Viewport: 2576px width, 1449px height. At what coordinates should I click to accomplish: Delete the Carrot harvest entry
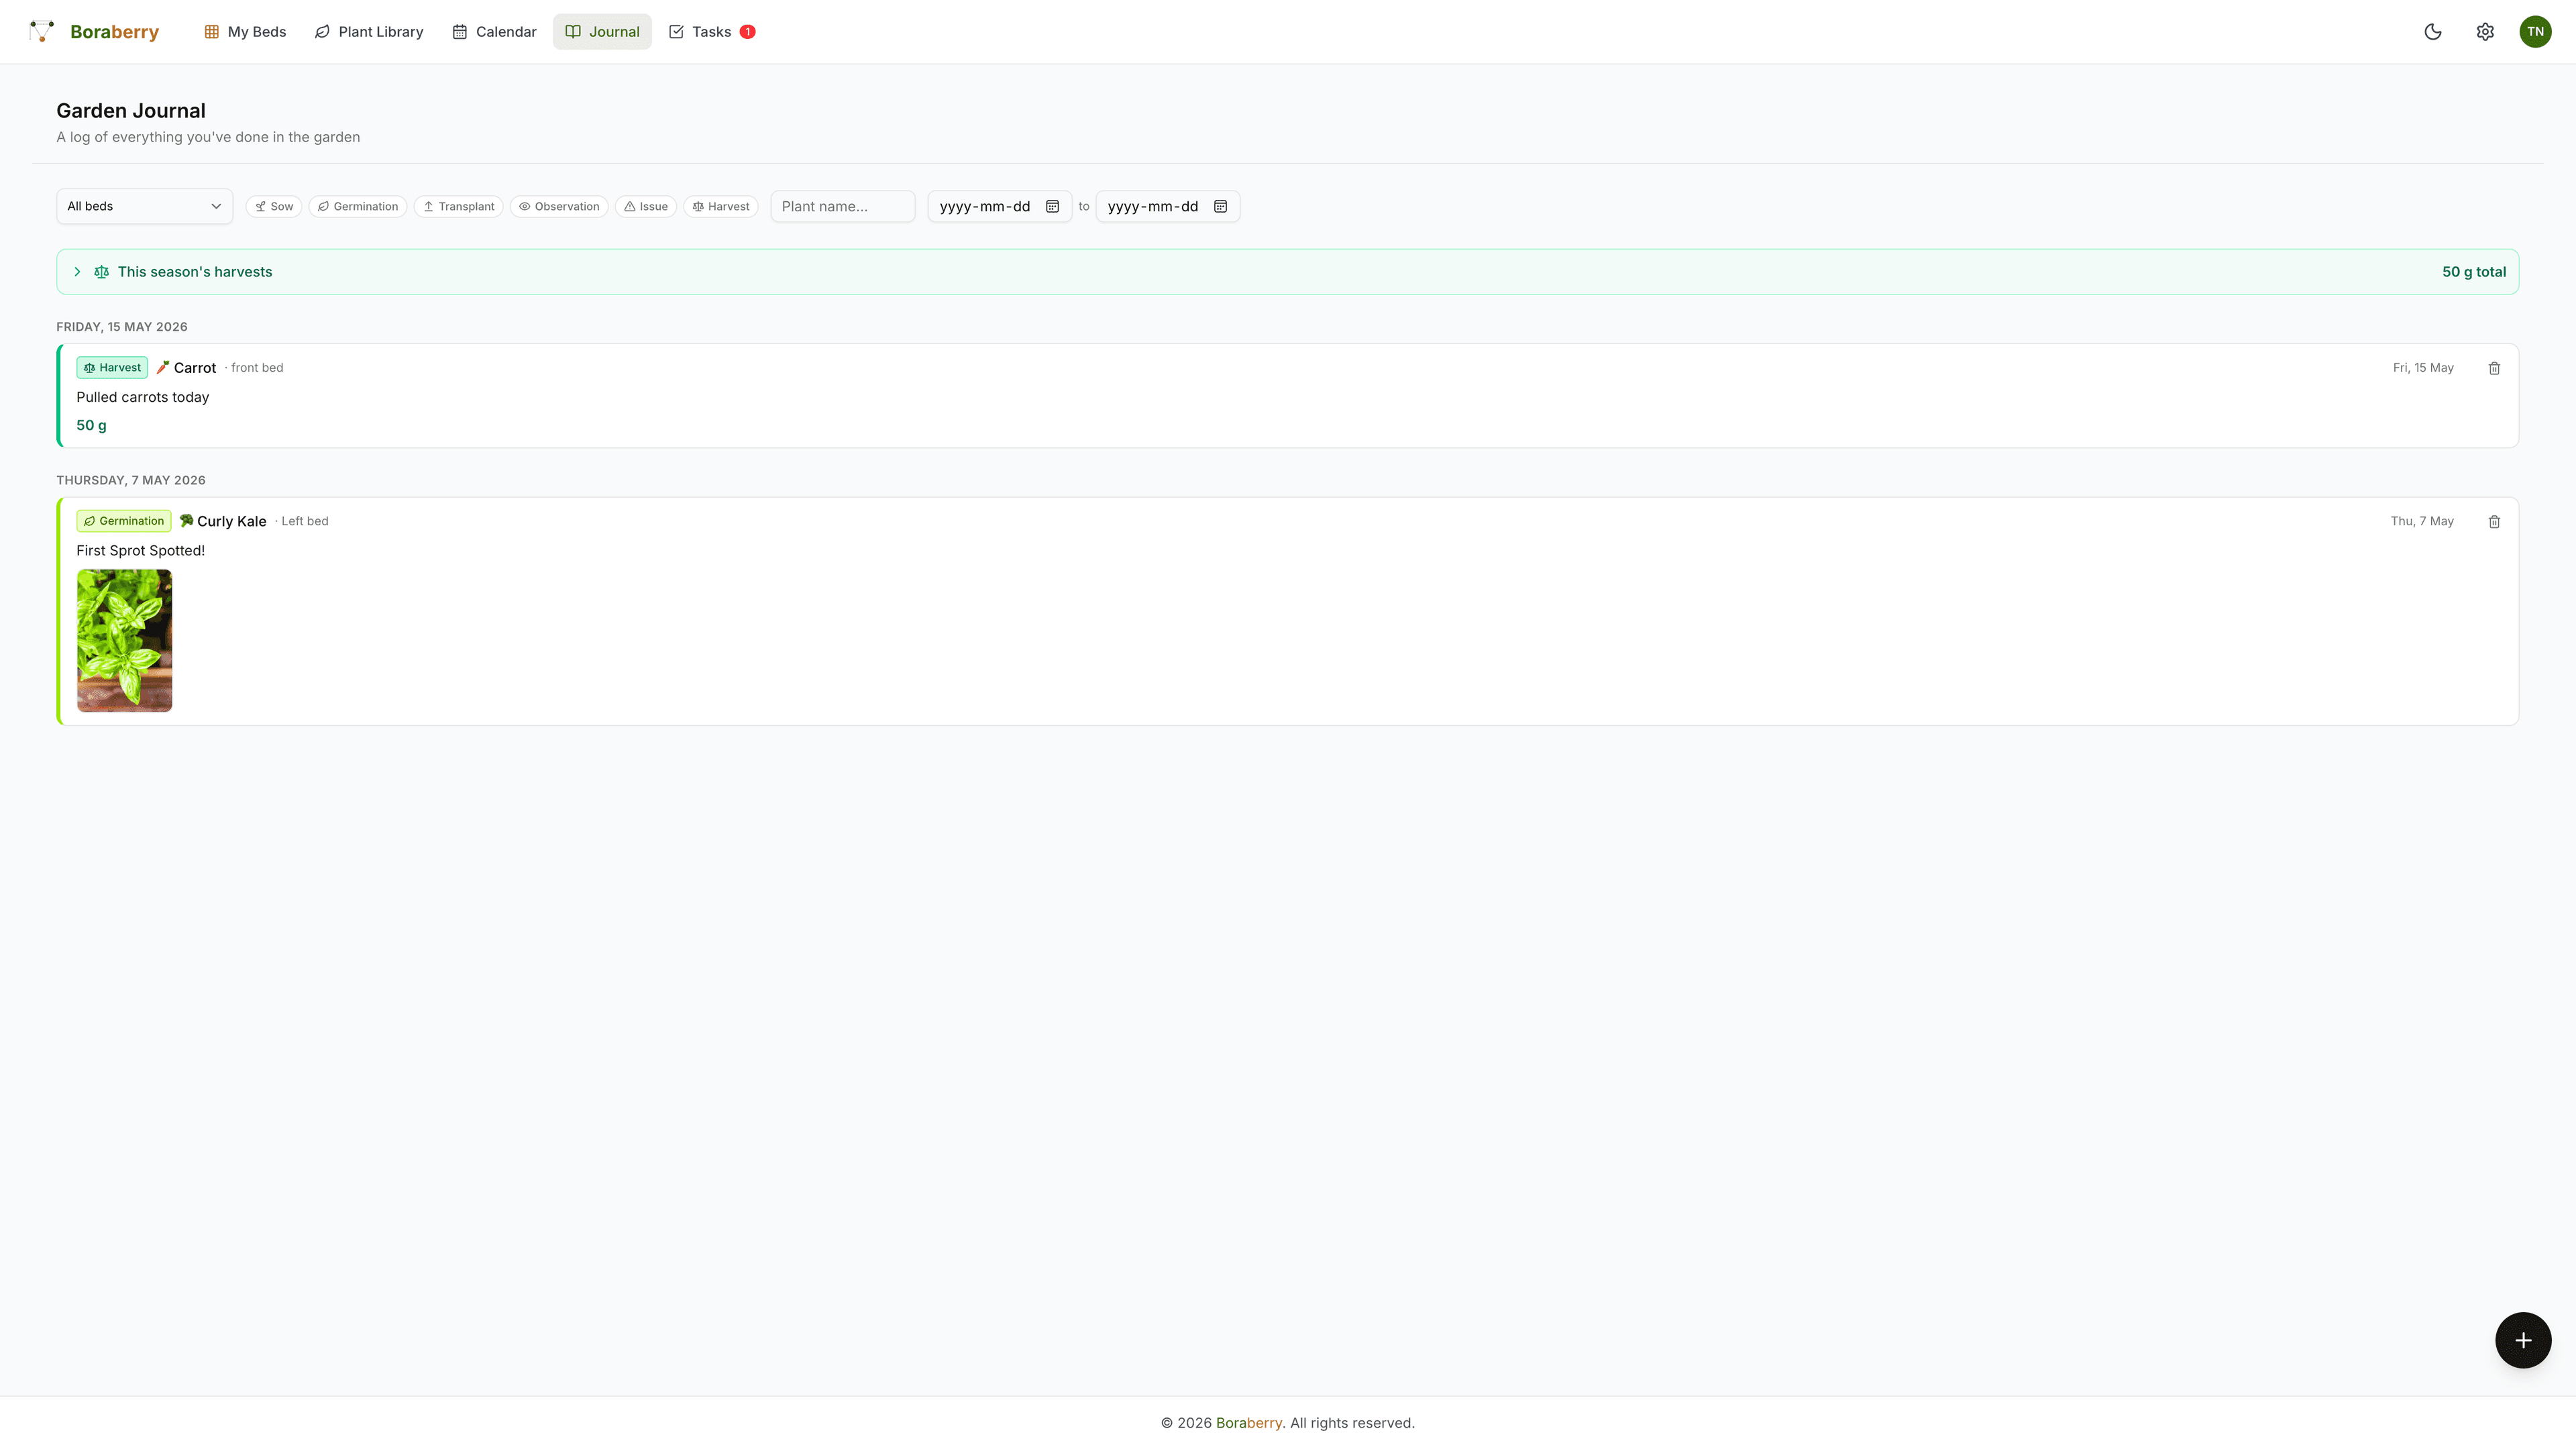[2494, 368]
